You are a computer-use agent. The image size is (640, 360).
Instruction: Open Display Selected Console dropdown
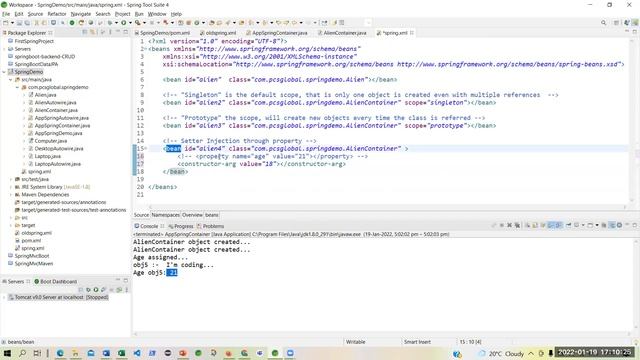point(583,225)
